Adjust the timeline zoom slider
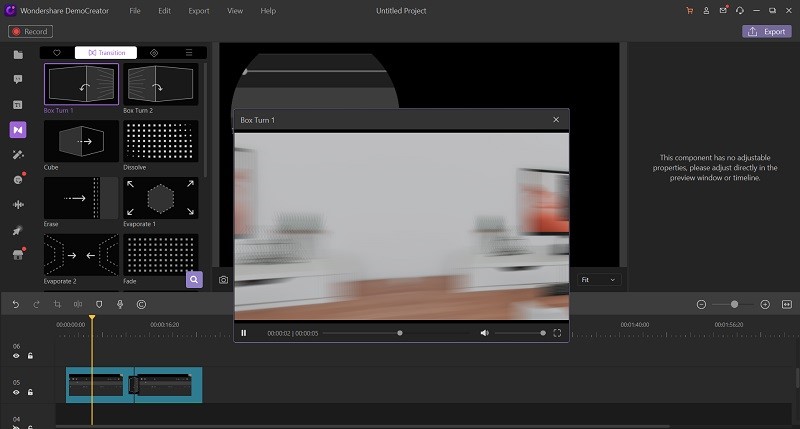 [x=734, y=305]
